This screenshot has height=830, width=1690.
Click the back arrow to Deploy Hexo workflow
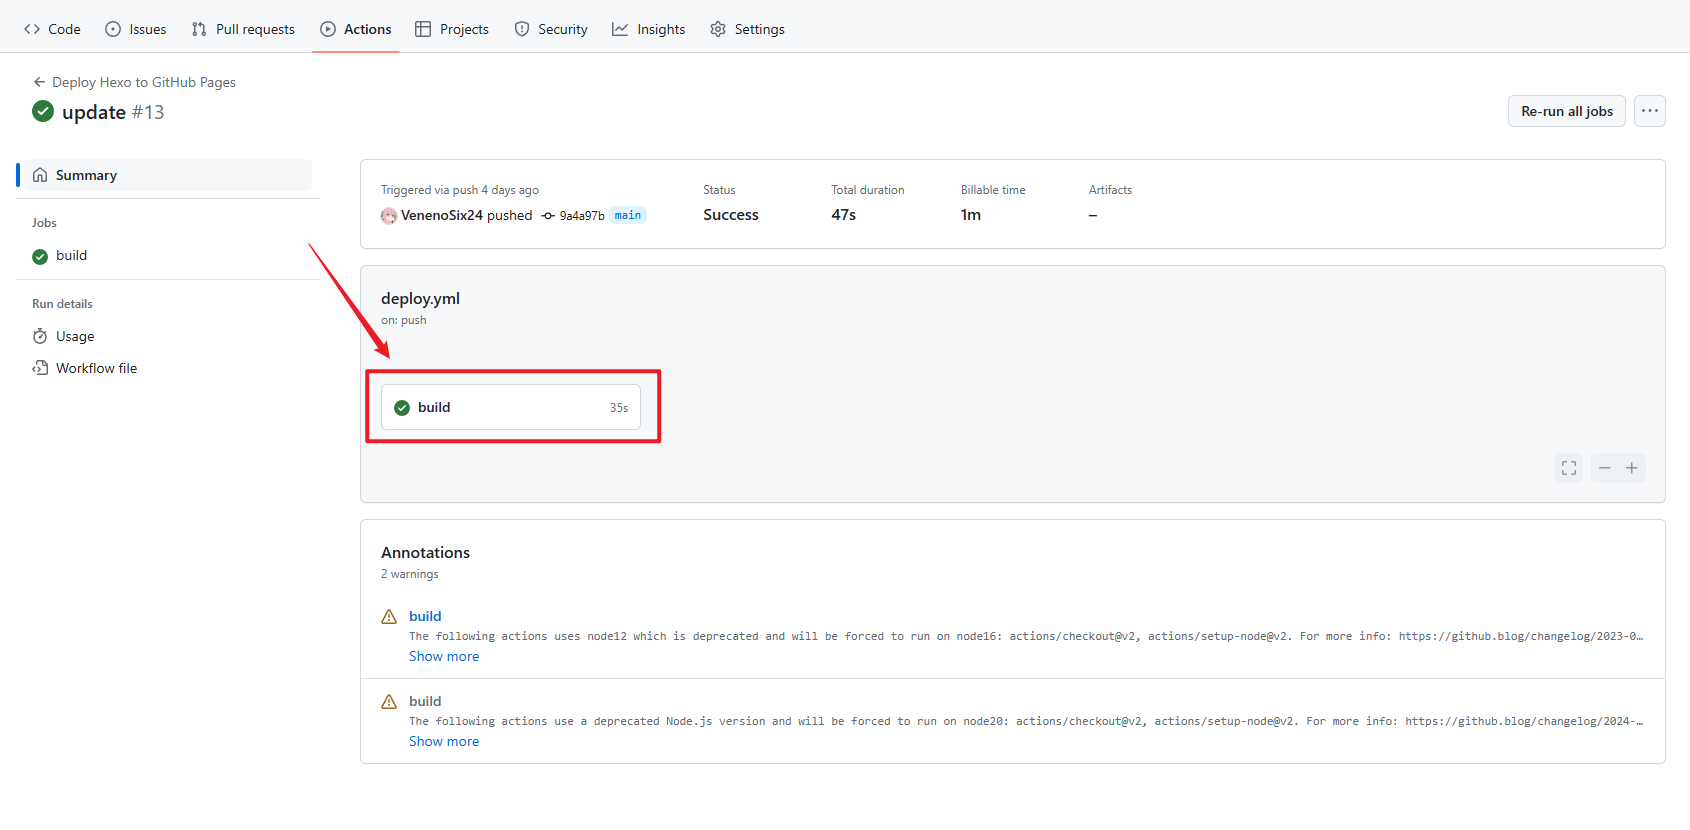point(39,82)
